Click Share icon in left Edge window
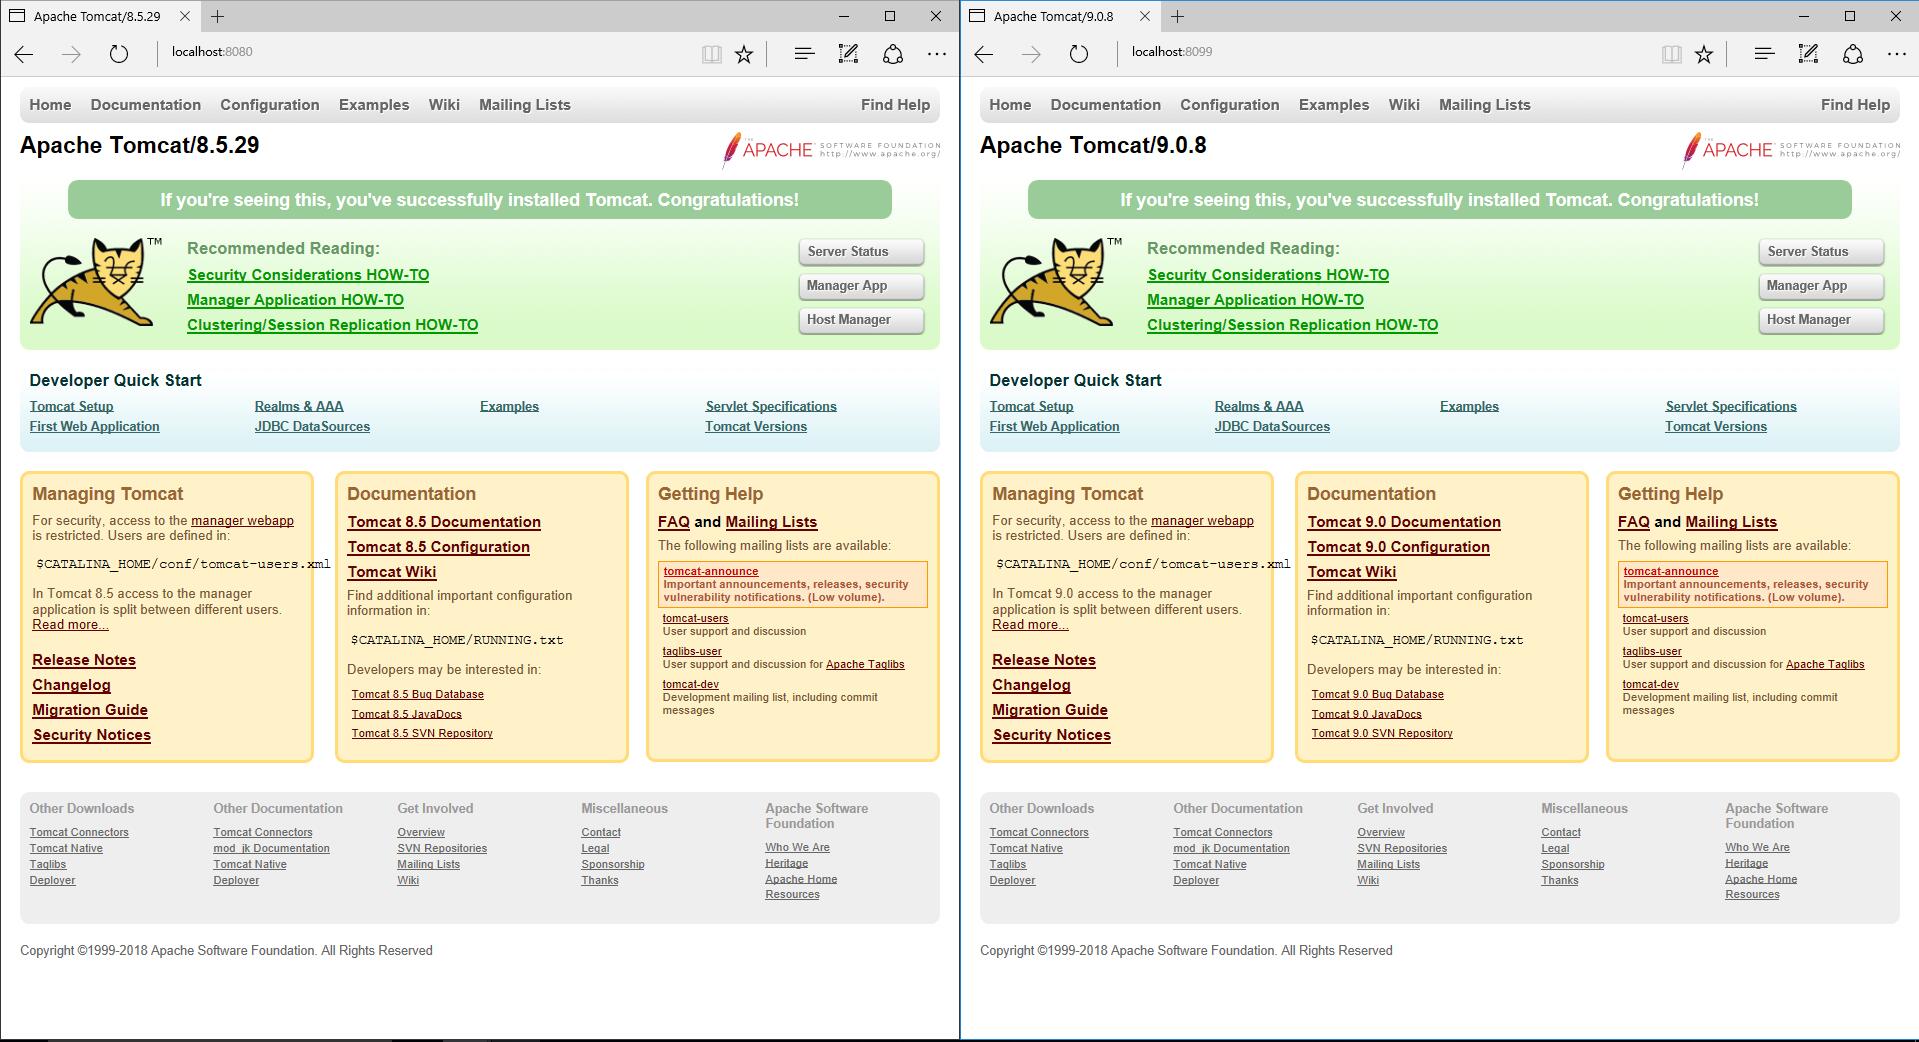The image size is (1919, 1042). coord(893,54)
